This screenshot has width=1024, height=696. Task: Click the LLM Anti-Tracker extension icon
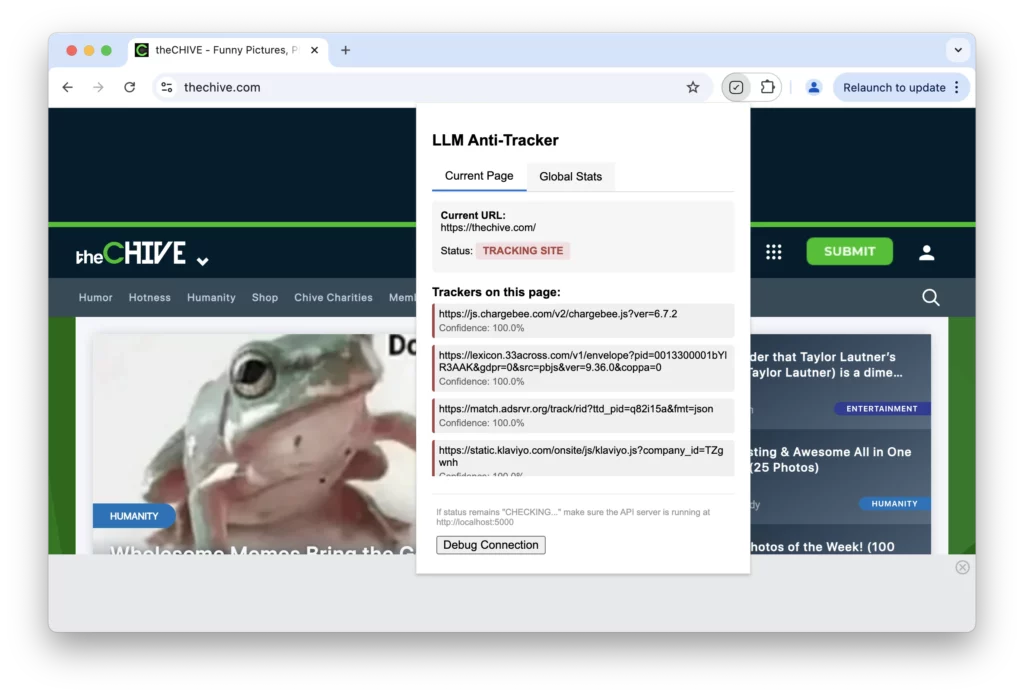[736, 87]
